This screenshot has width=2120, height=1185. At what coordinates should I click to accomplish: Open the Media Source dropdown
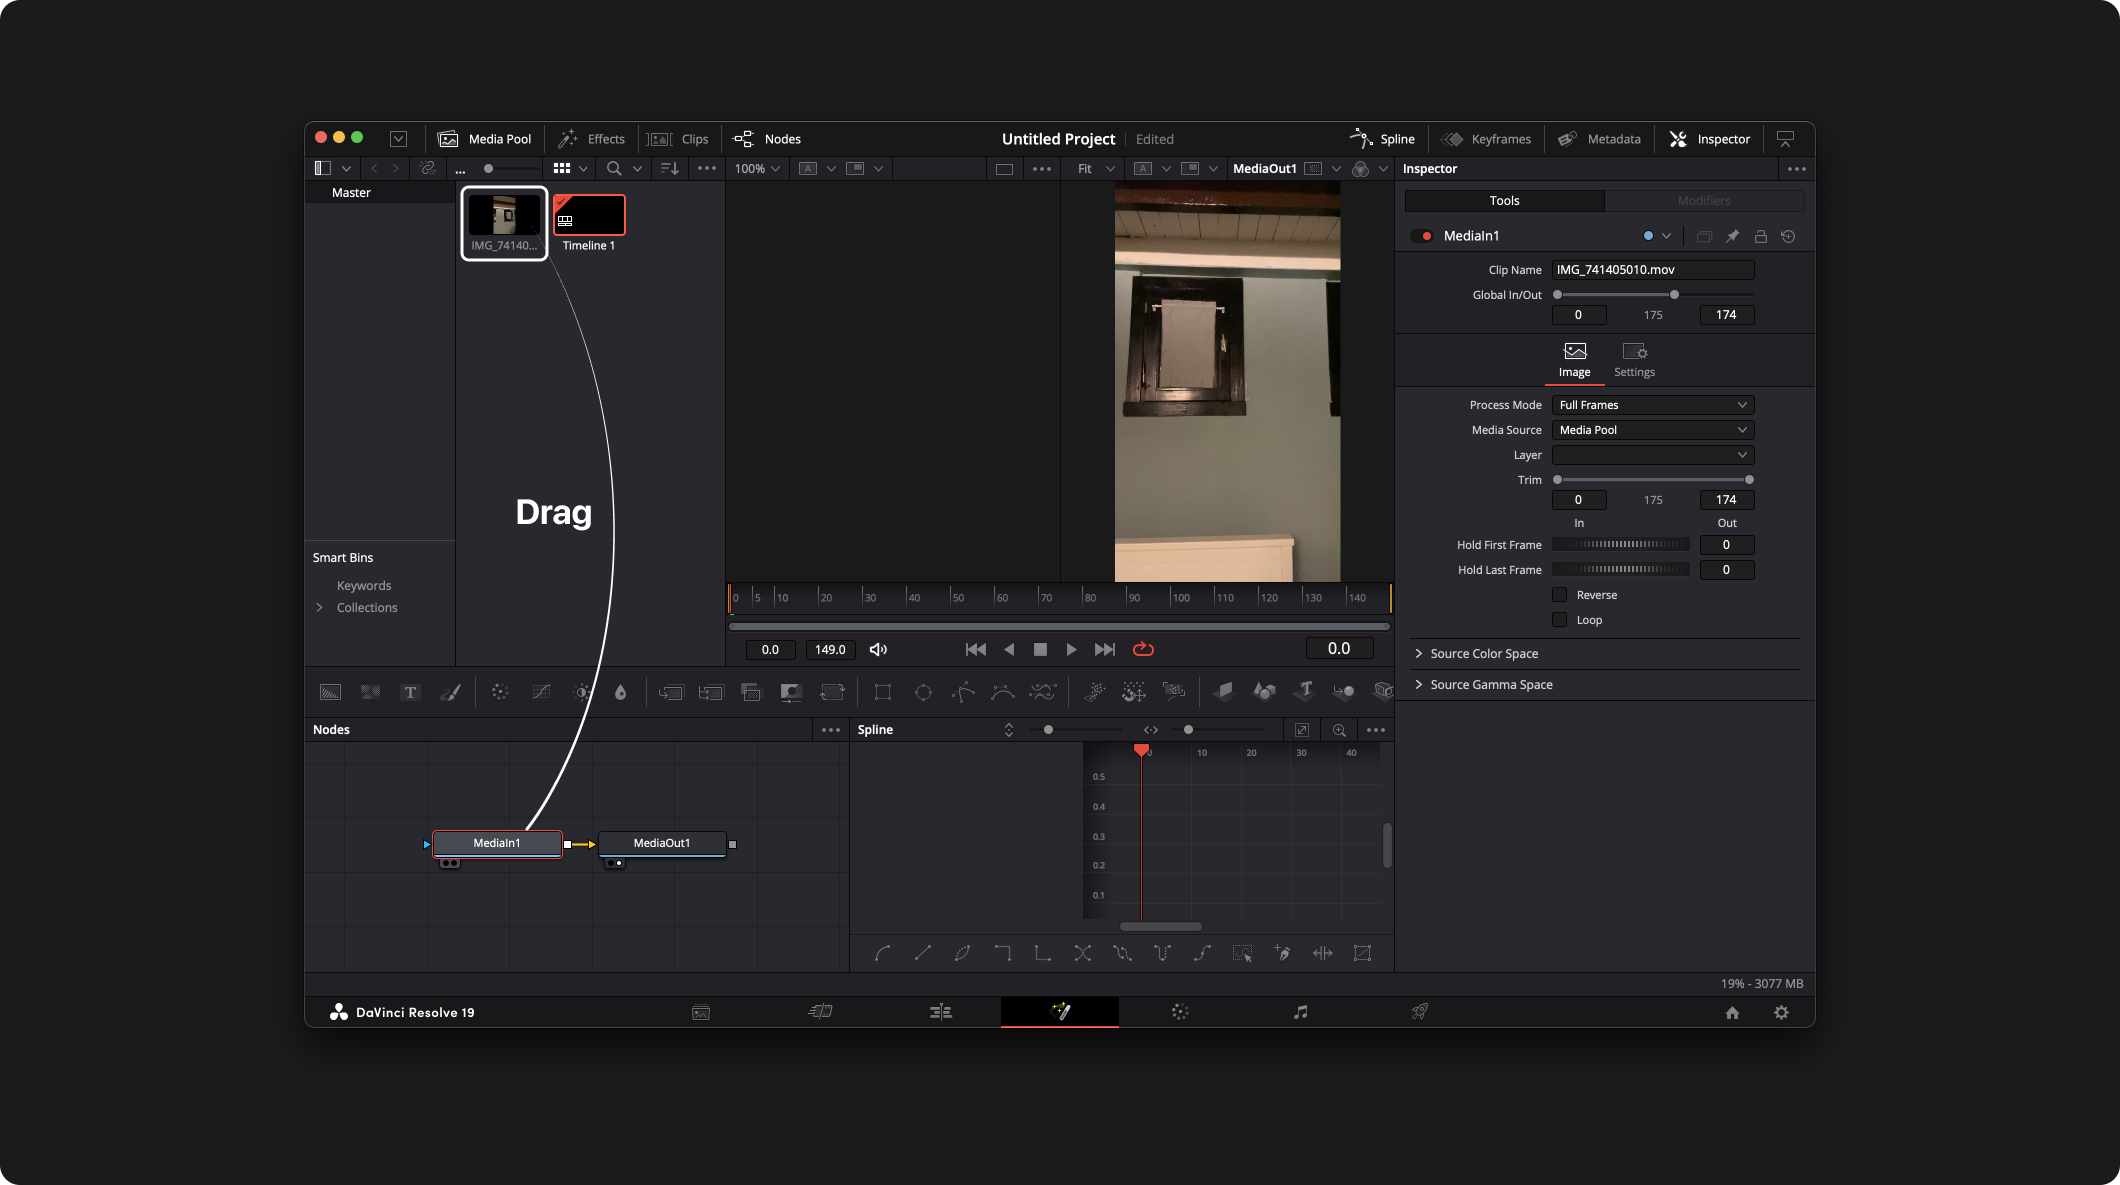point(1652,430)
